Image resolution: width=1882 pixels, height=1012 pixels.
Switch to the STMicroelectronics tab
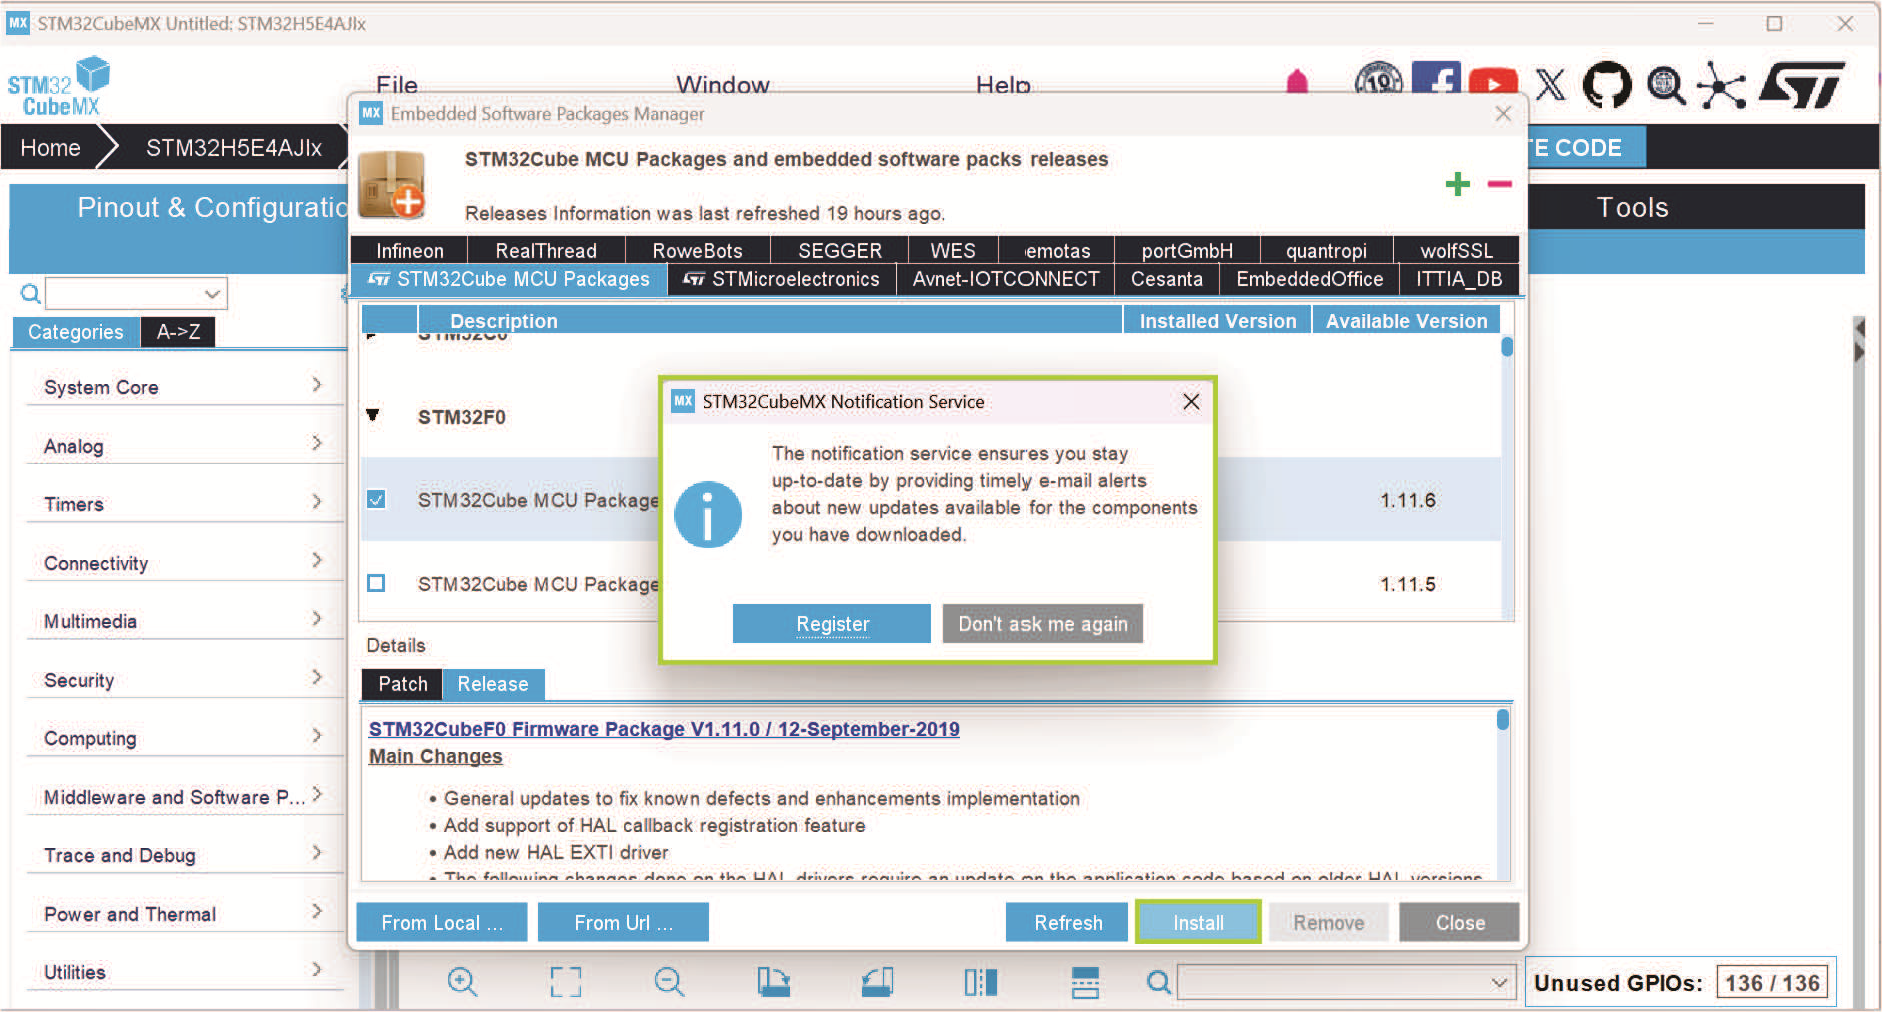(x=782, y=279)
